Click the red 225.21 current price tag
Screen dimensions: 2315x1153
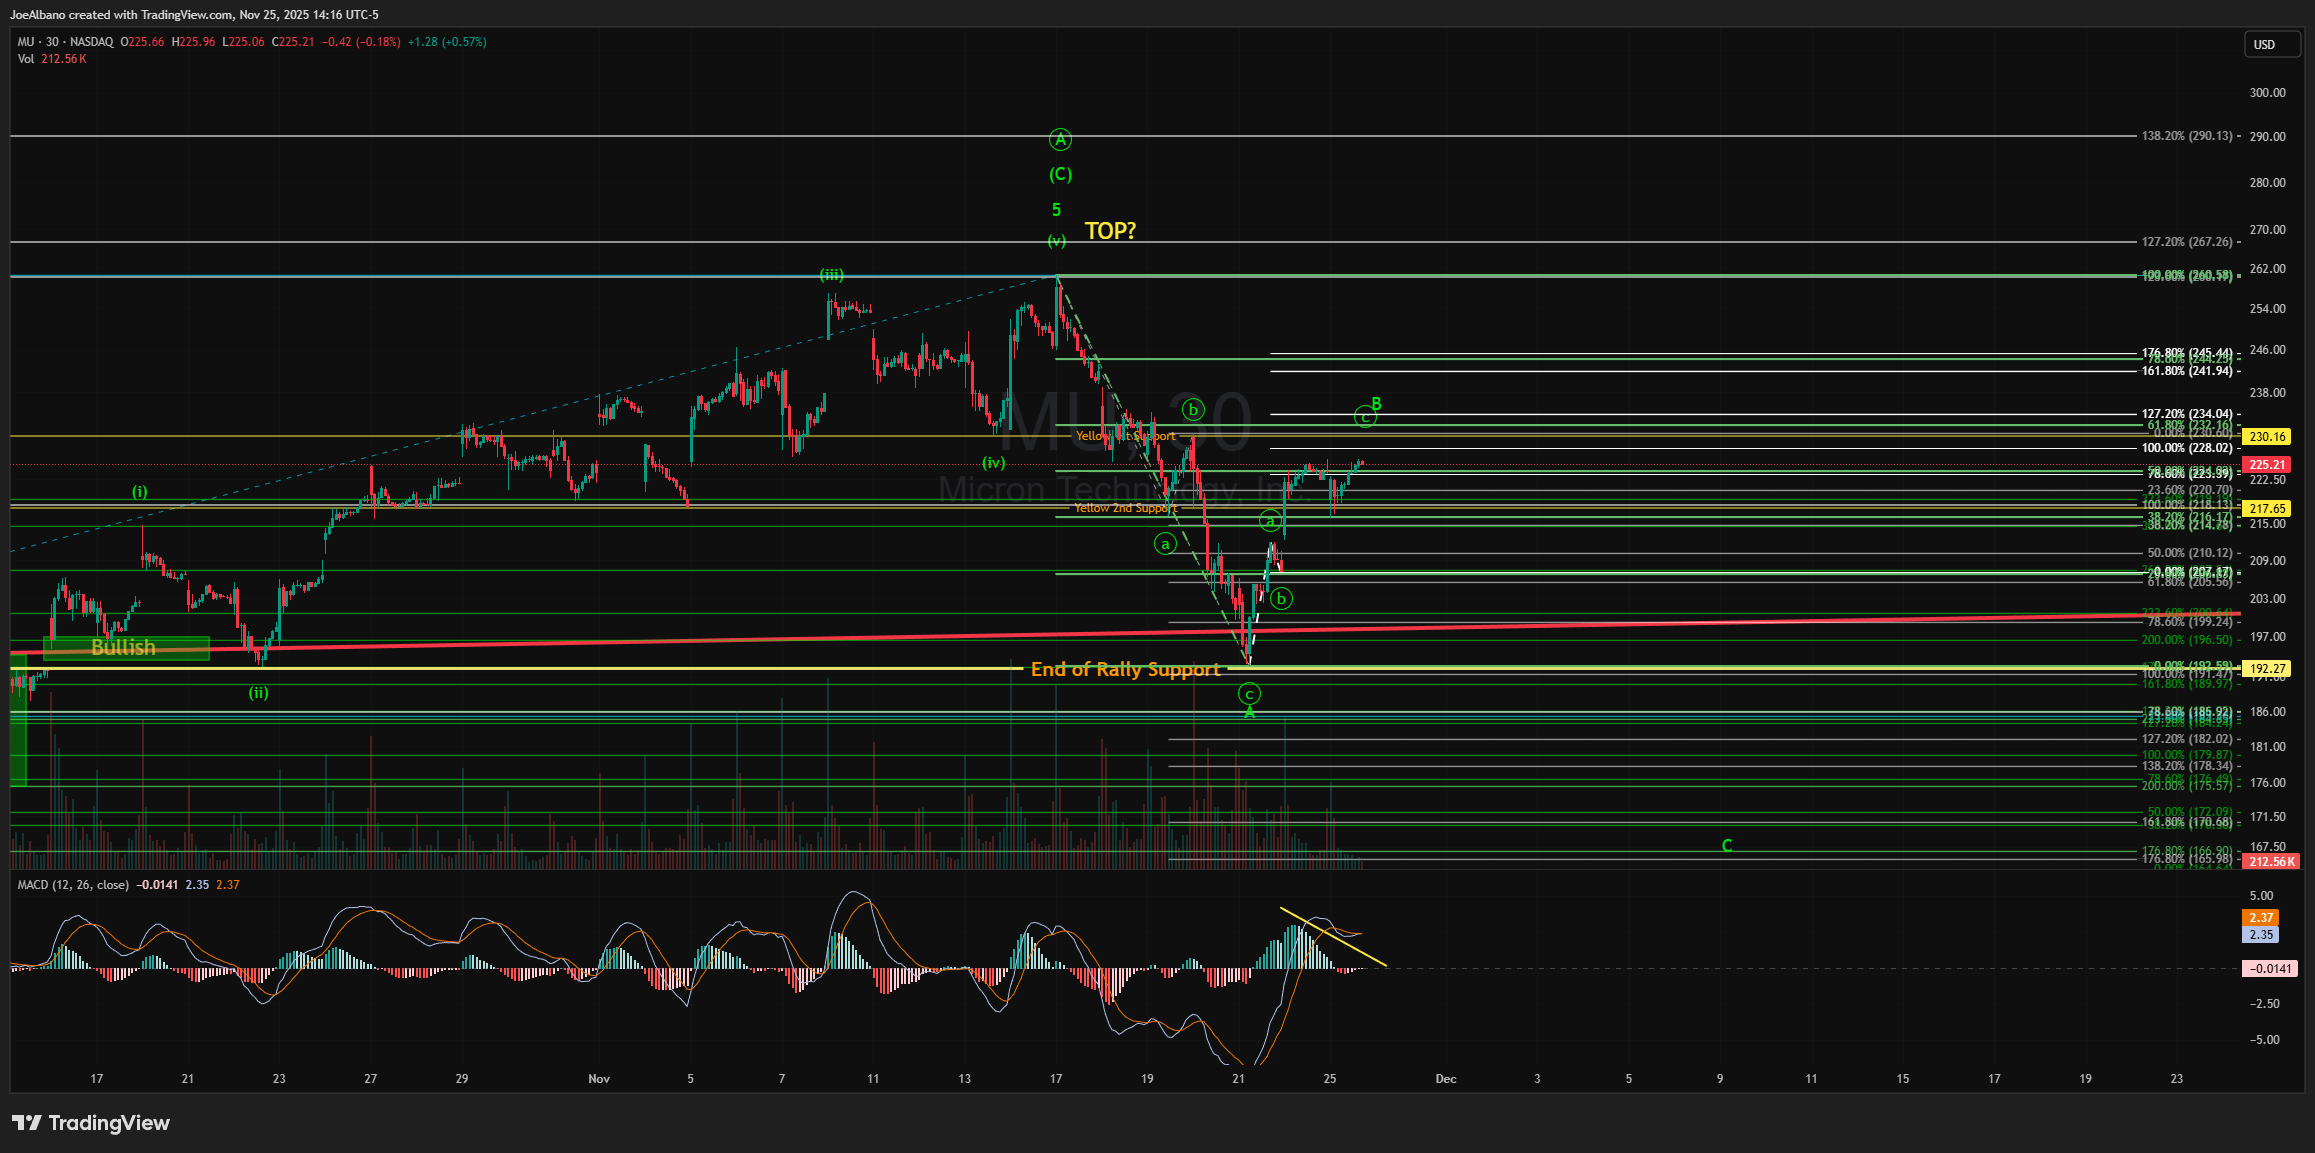point(2267,465)
